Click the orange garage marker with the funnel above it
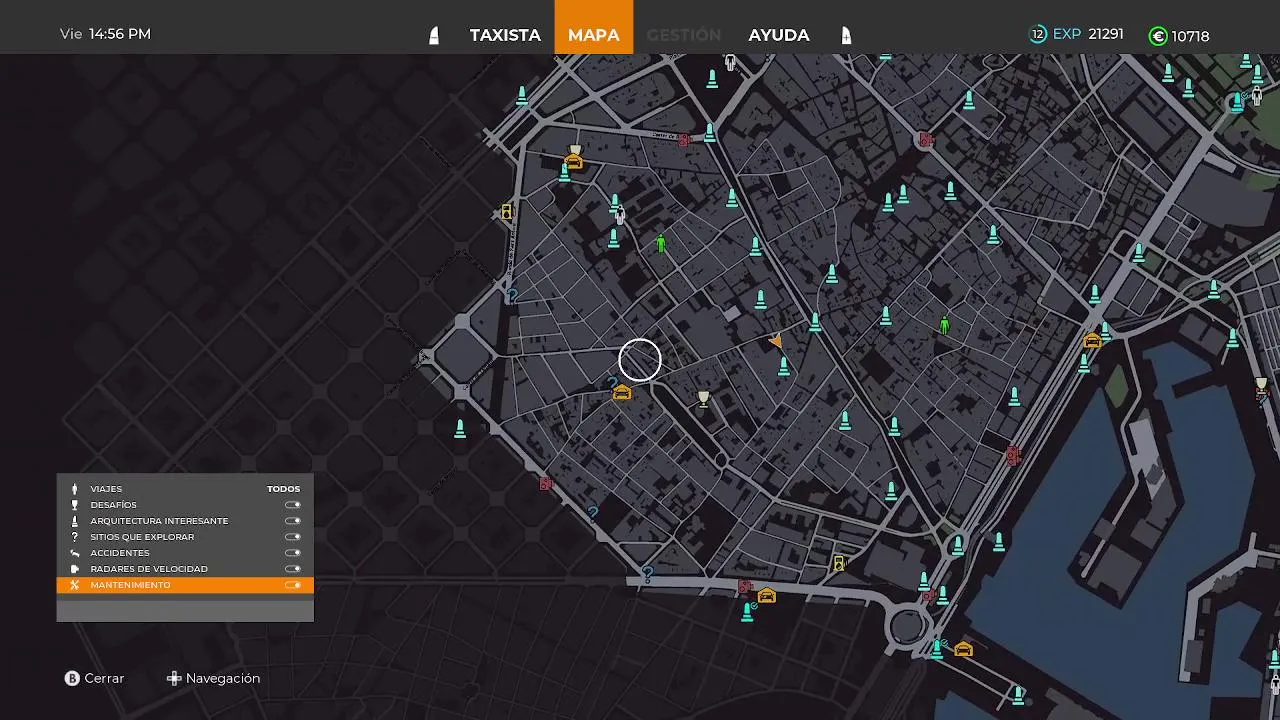The width and height of the screenshot is (1280, 720). point(574,160)
